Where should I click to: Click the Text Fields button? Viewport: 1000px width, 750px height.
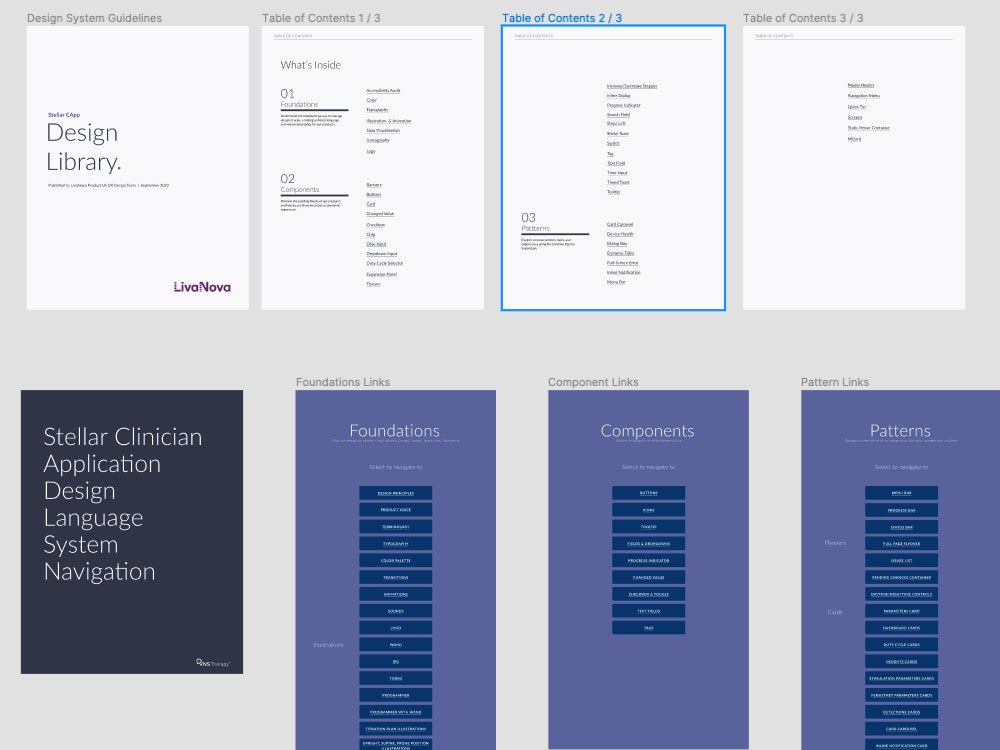pos(649,611)
